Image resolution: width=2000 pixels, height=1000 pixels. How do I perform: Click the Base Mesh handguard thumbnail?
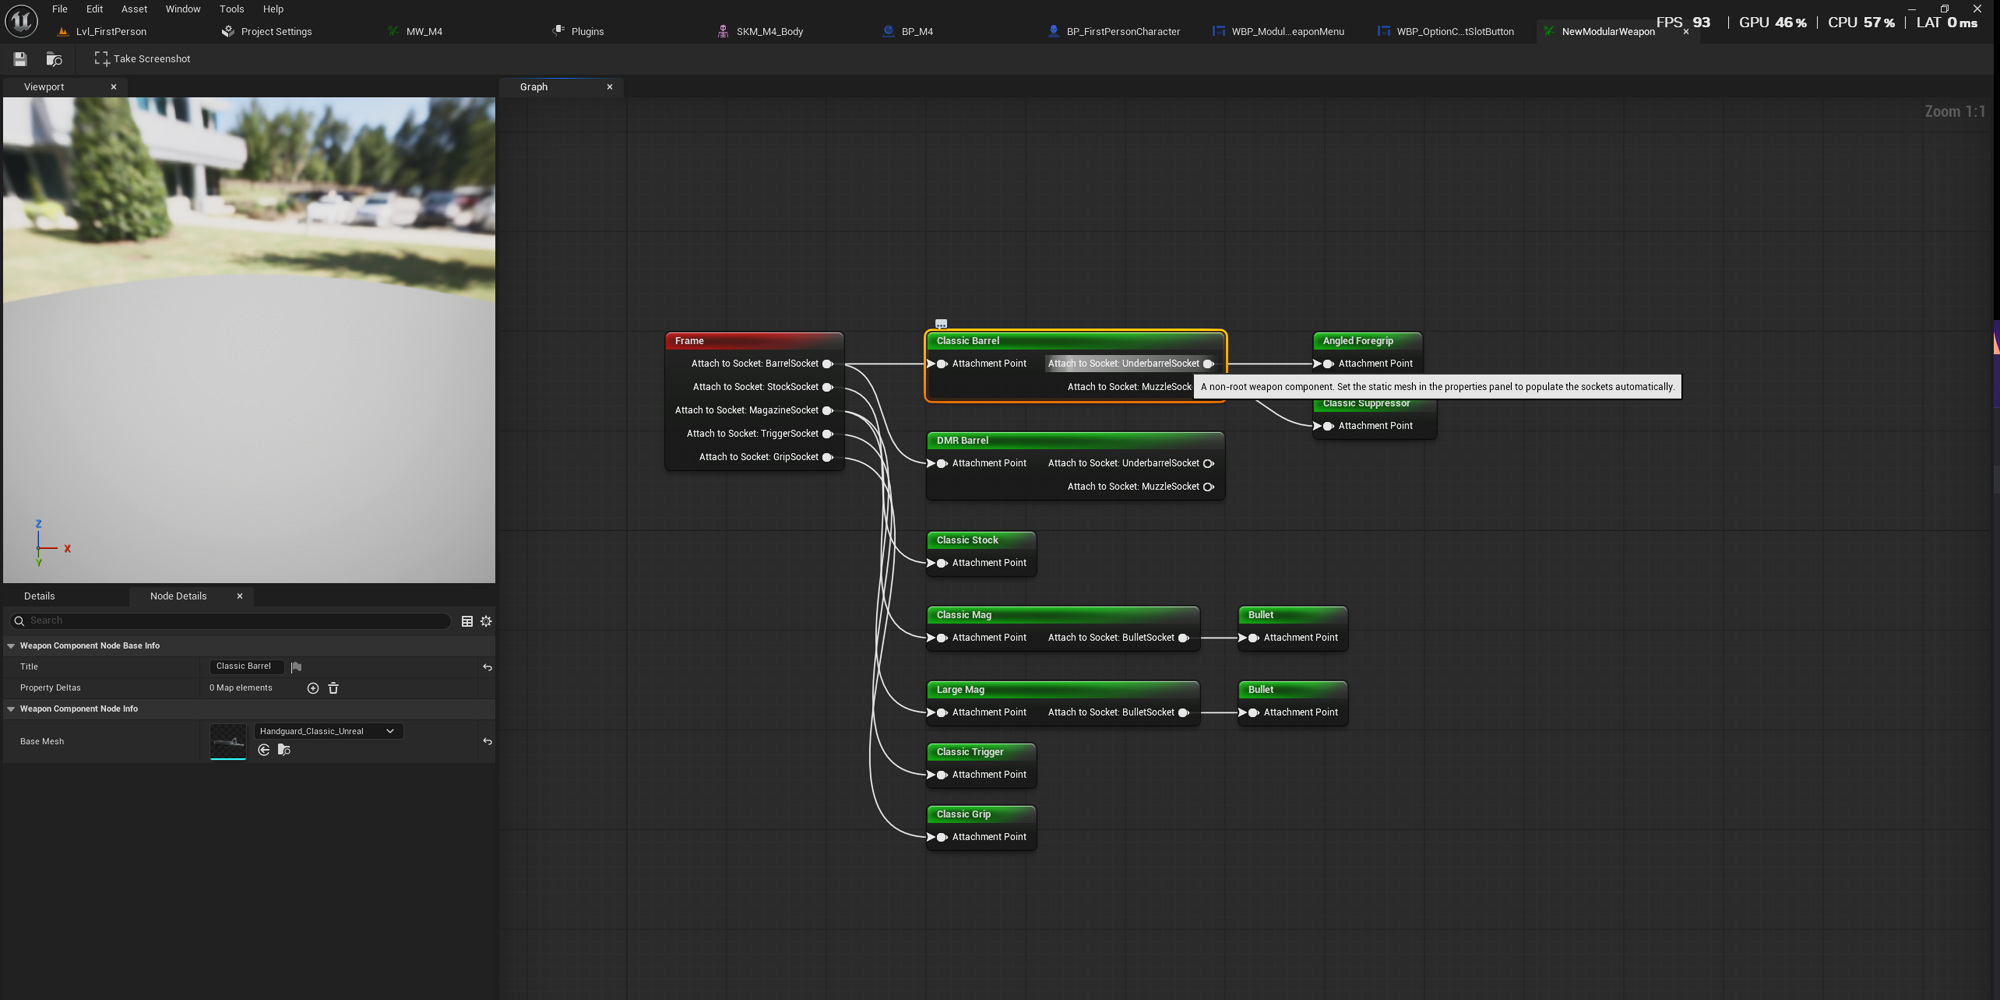tap(228, 741)
